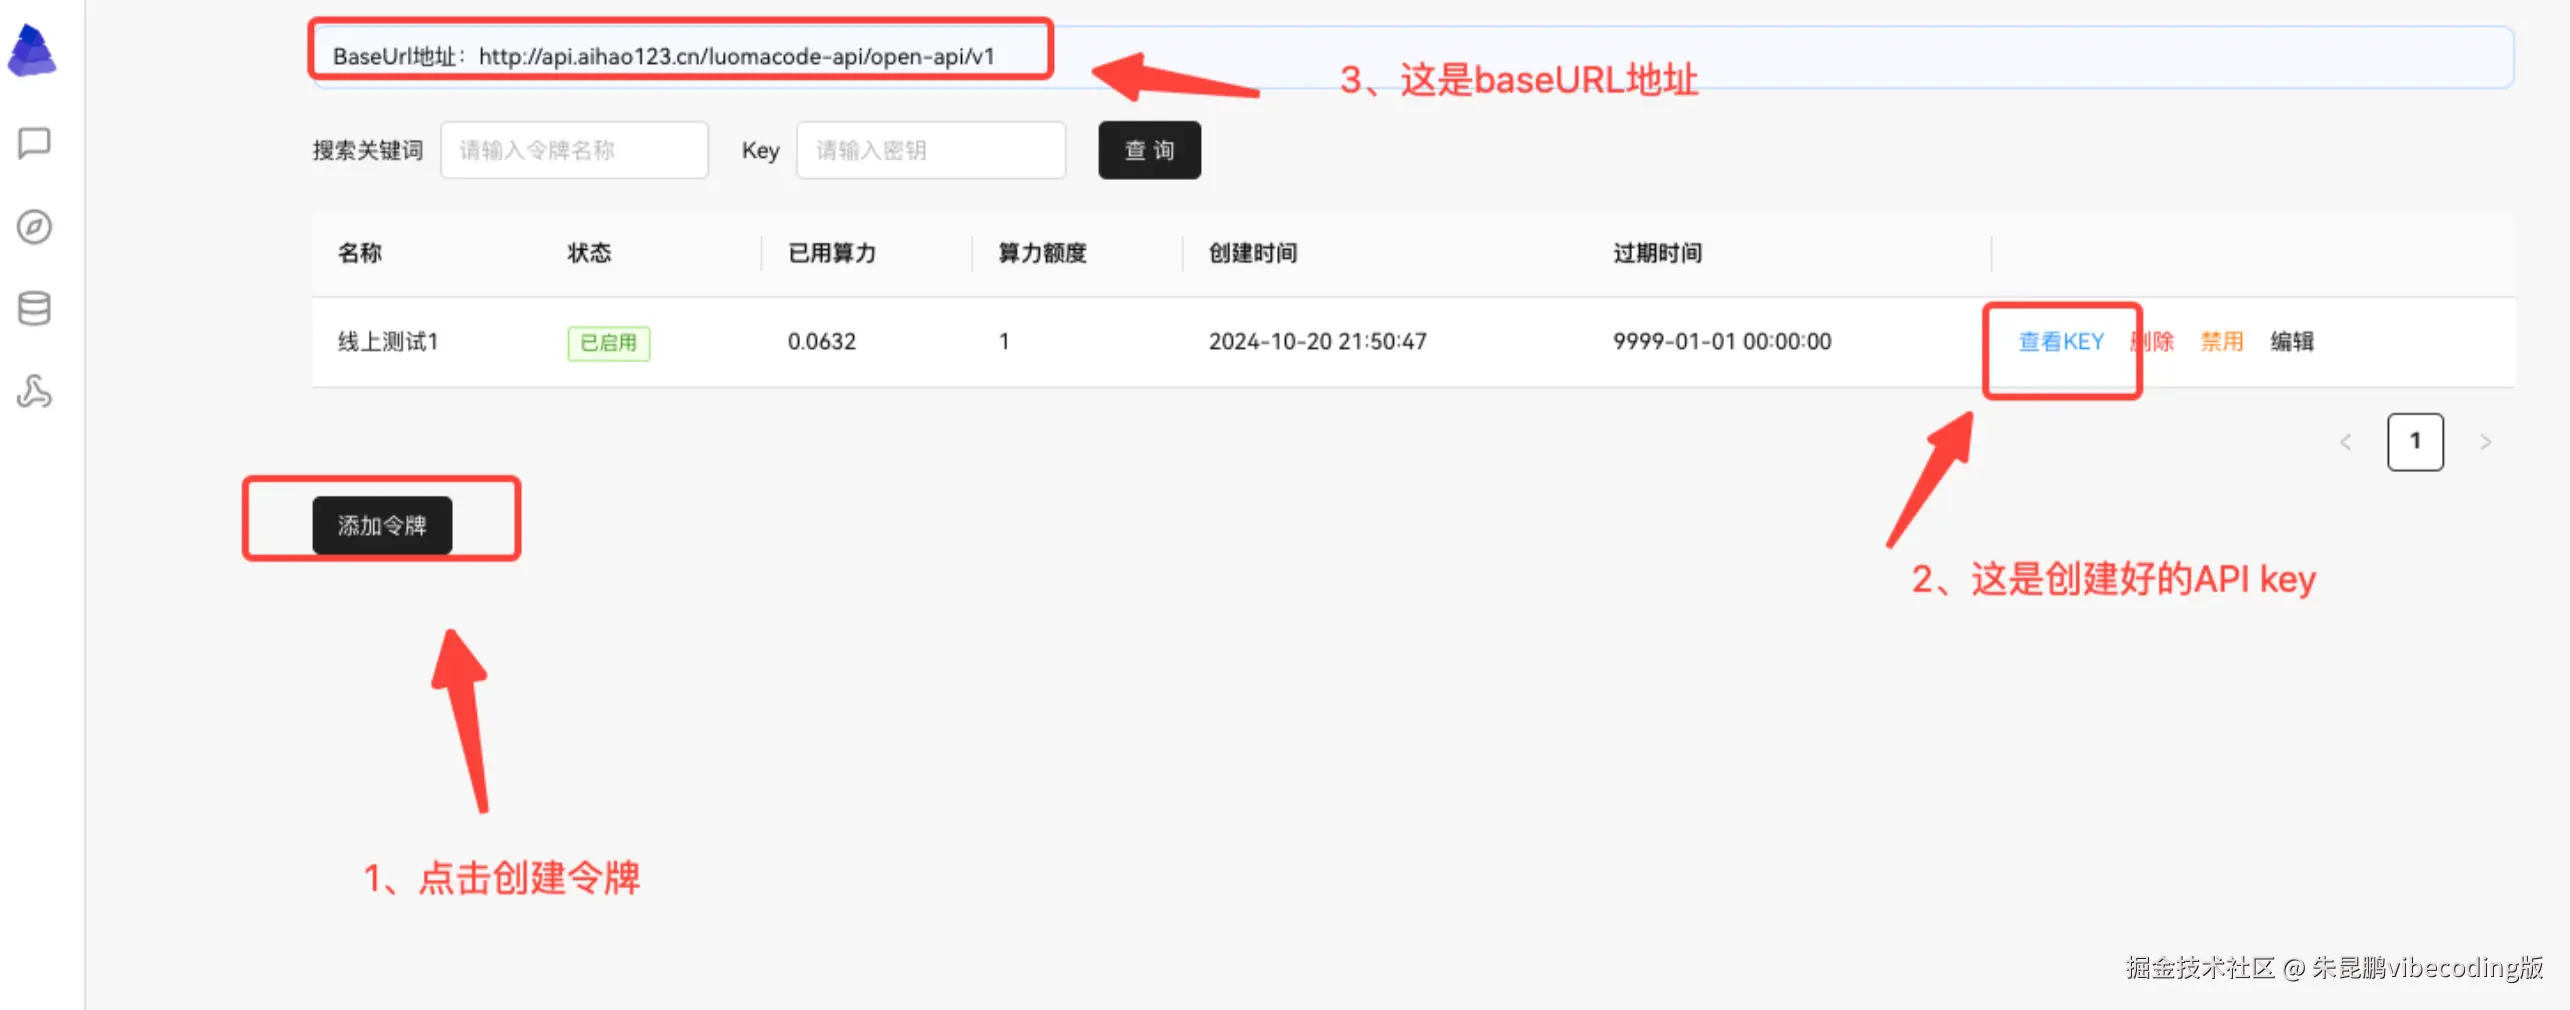This screenshot has width=2570, height=1010.
Task: Open 查看KEY link for 线上测试1
Action: (2061, 342)
